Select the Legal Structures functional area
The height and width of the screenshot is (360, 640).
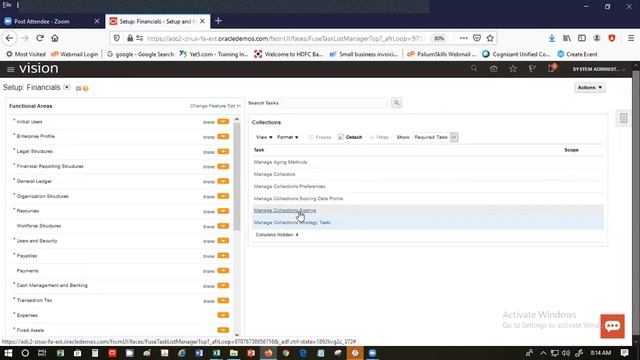point(35,151)
